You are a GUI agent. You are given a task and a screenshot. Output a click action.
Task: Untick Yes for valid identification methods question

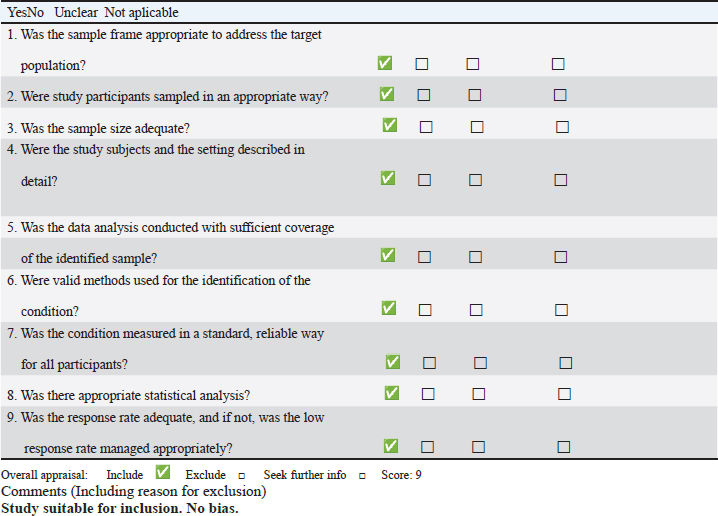pos(389,308)
